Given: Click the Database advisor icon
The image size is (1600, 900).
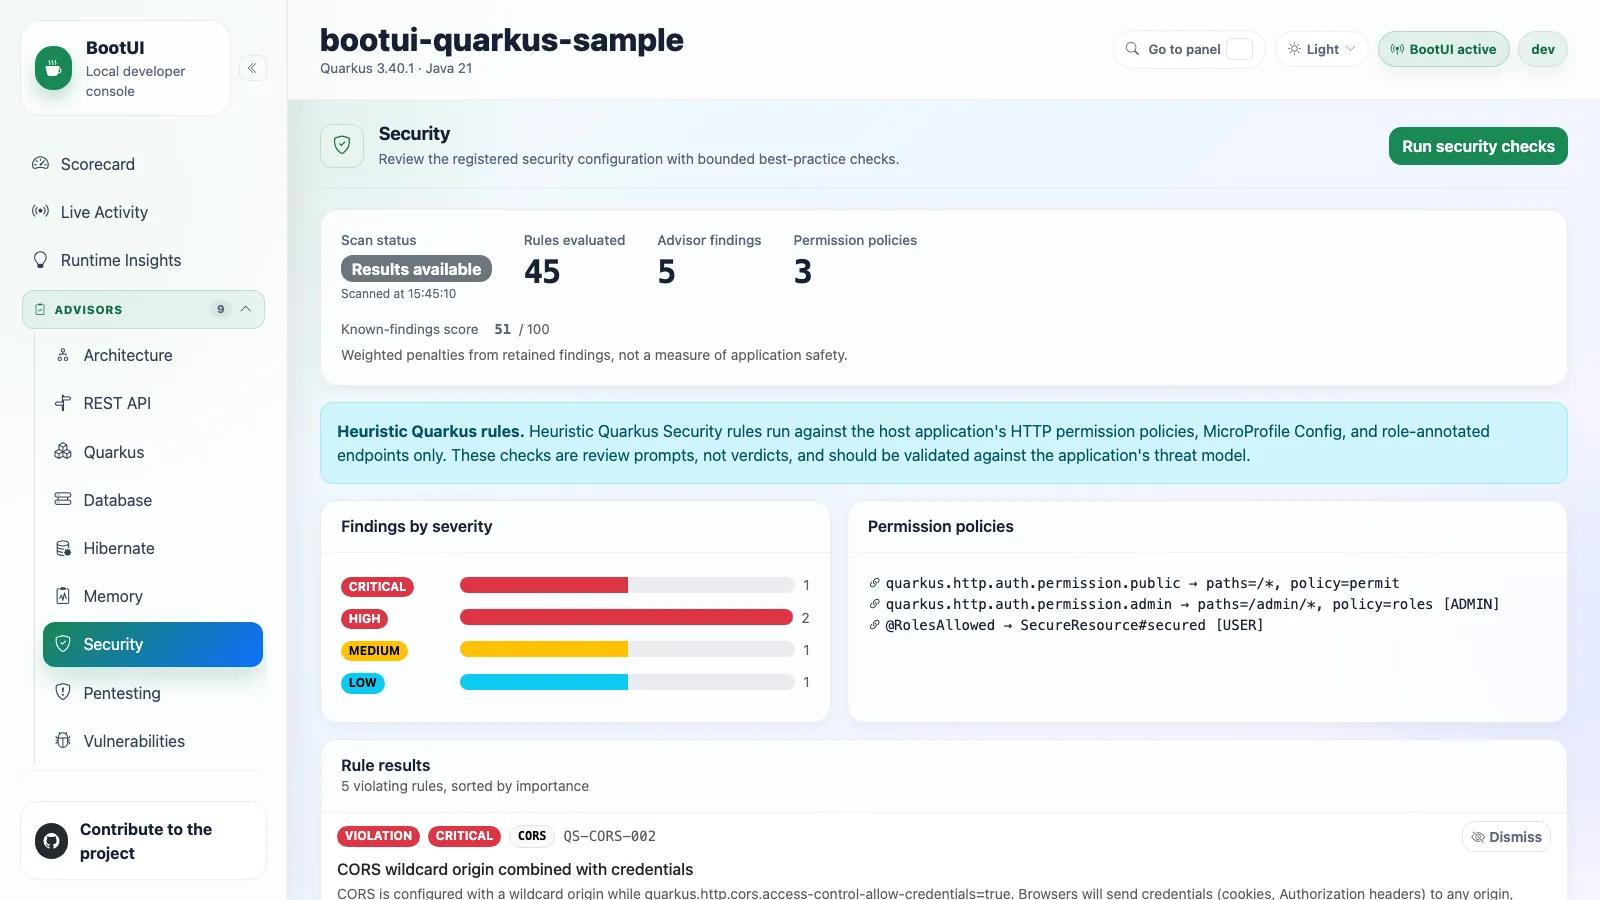Looking at the screenshot, I should tap(63, 499).
